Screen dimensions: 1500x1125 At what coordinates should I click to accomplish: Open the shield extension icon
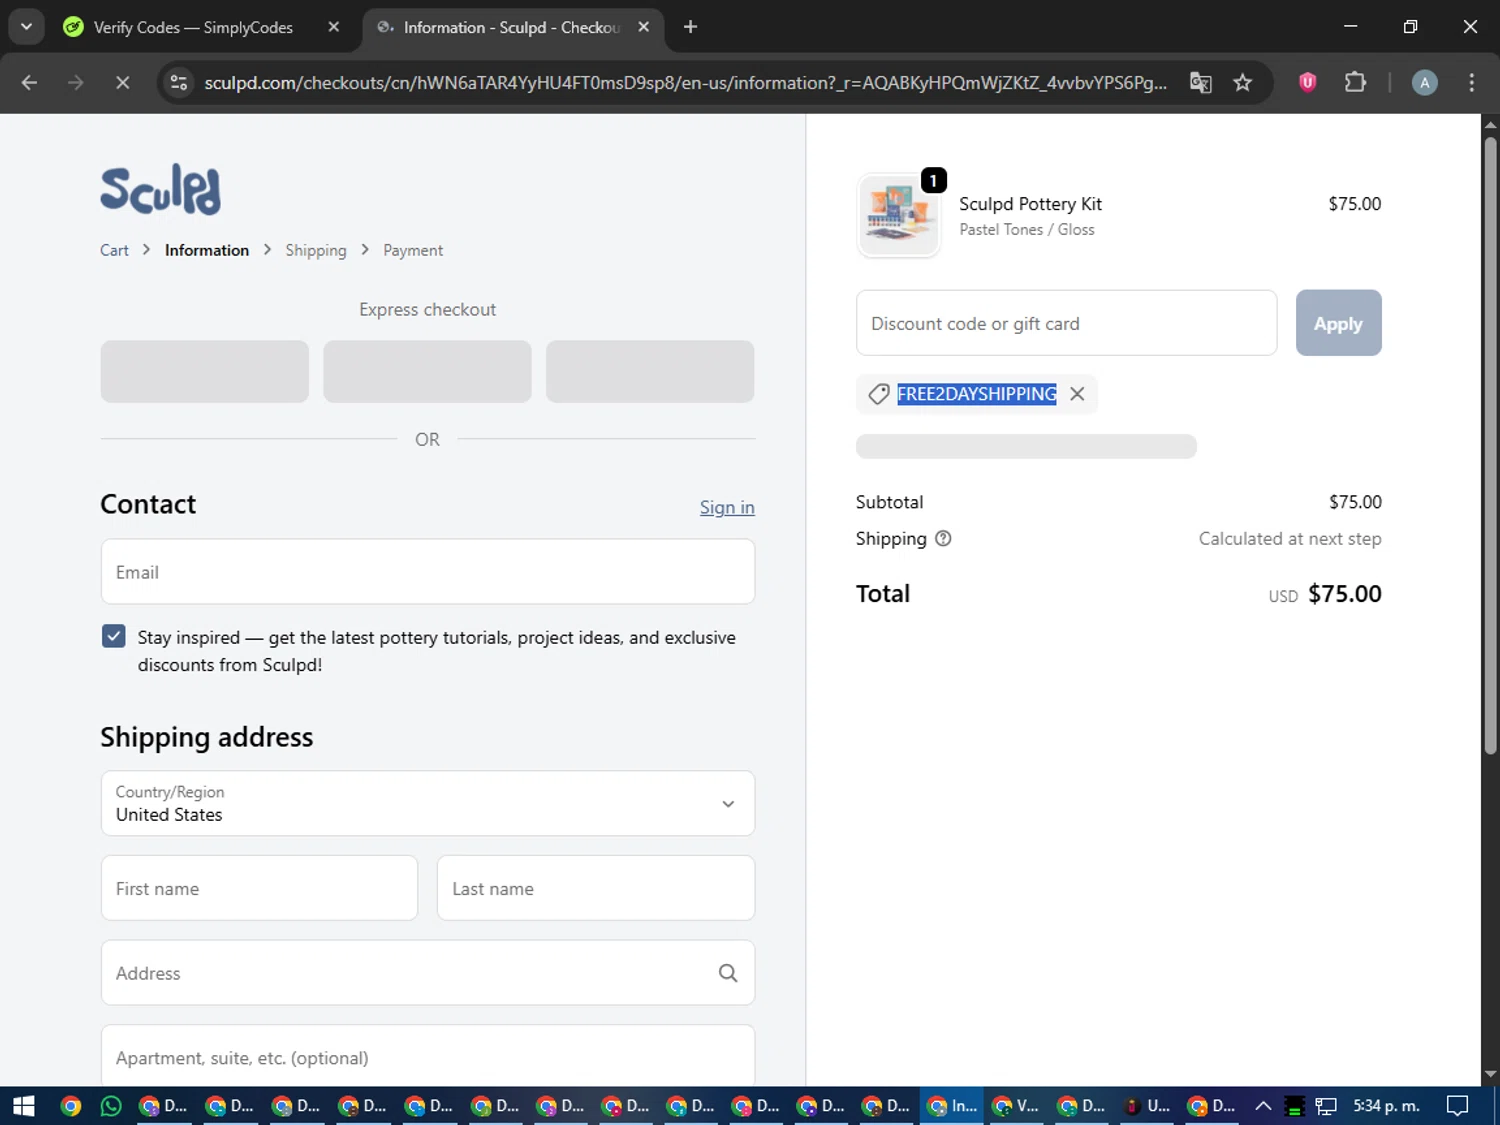pos(1307,83)
